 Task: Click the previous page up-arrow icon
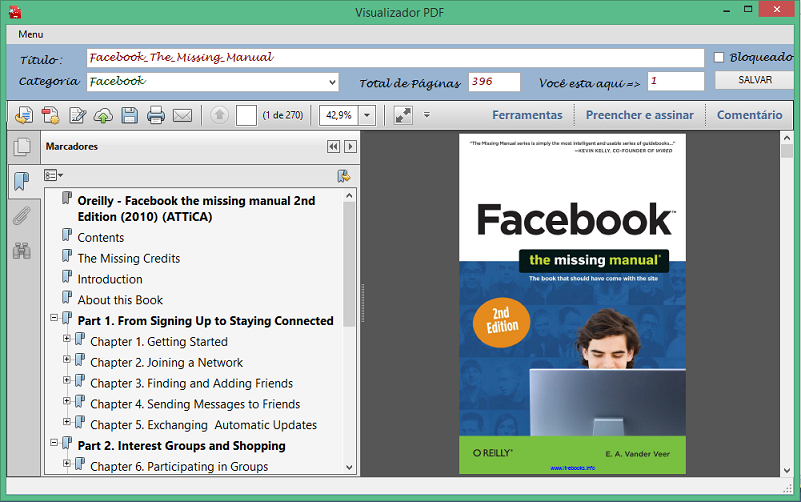coord(219,115)
